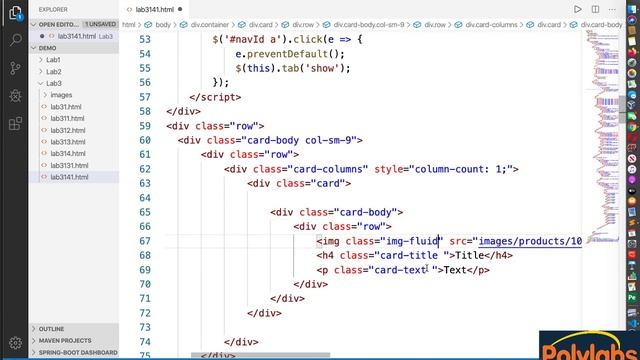Viewport: 640px width, 360px height.
Task: Click the Run play icon in editor toolbar
Action: [577, 9]
